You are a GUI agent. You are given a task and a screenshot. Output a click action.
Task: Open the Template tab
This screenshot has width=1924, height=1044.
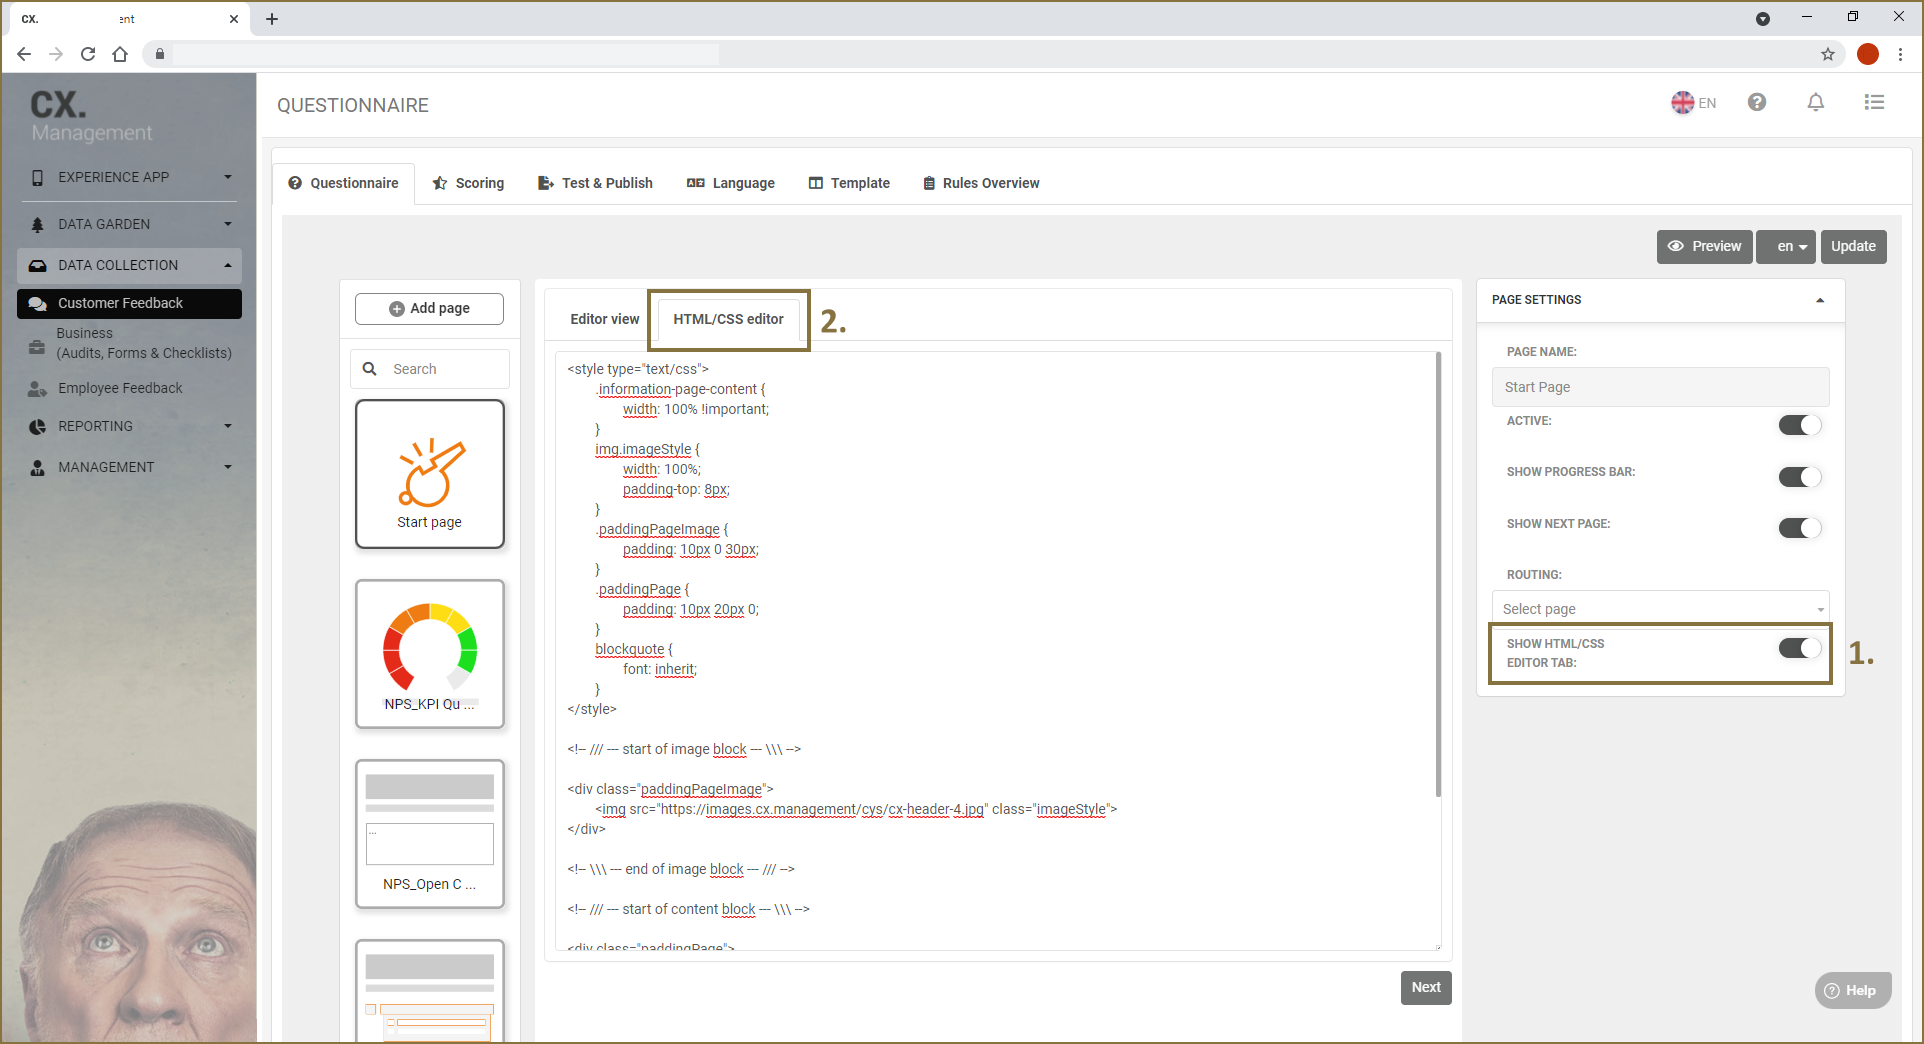849,183
